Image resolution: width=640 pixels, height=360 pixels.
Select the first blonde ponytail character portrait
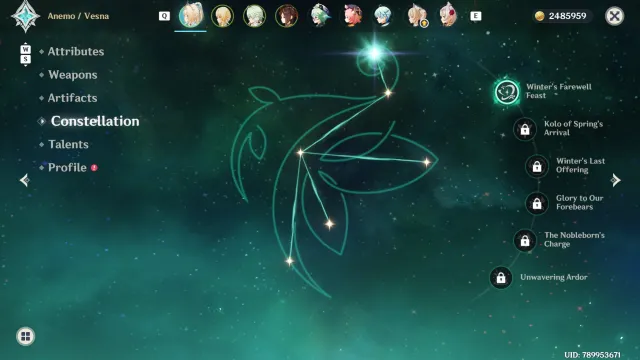pyautogui.click(x=191, y=16)
